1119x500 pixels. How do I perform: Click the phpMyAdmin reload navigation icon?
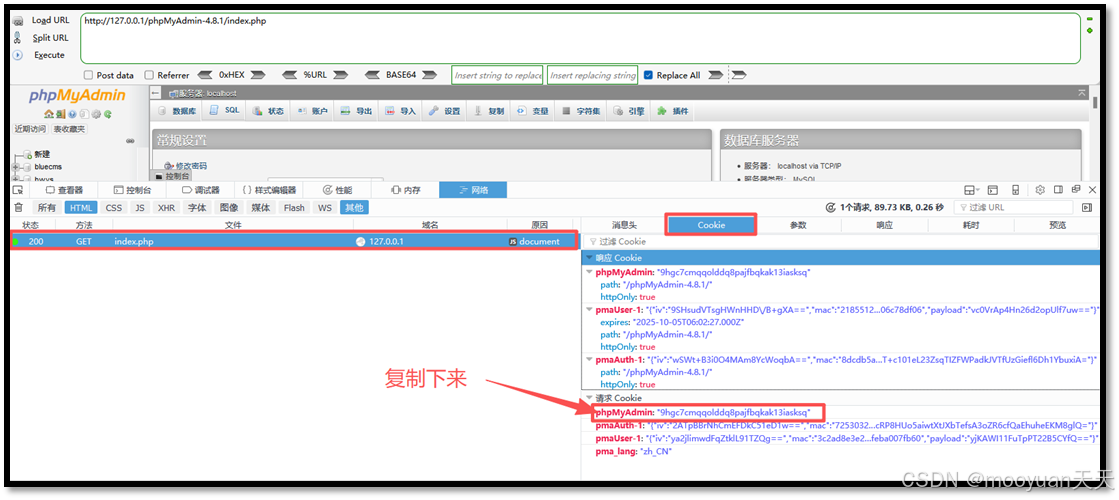click(108, 114)
